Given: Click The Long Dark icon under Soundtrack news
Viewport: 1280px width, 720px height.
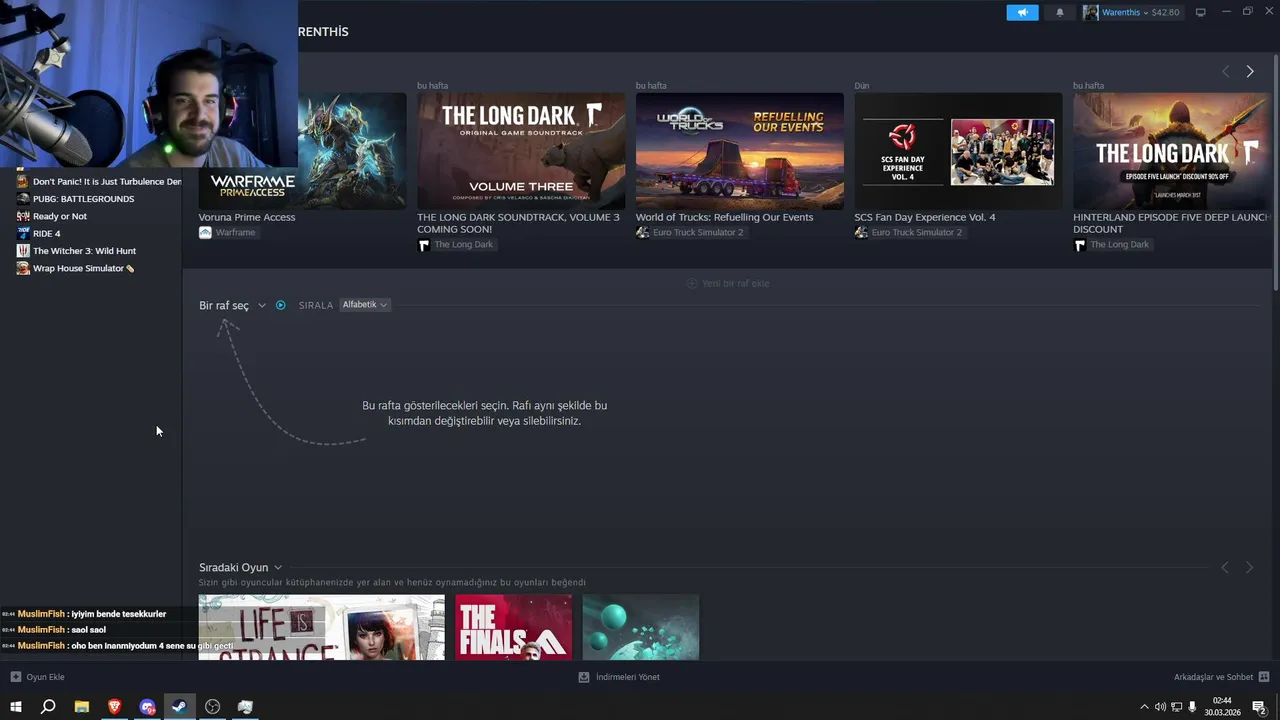Looking at the screenshot, I should click(423, 245).
